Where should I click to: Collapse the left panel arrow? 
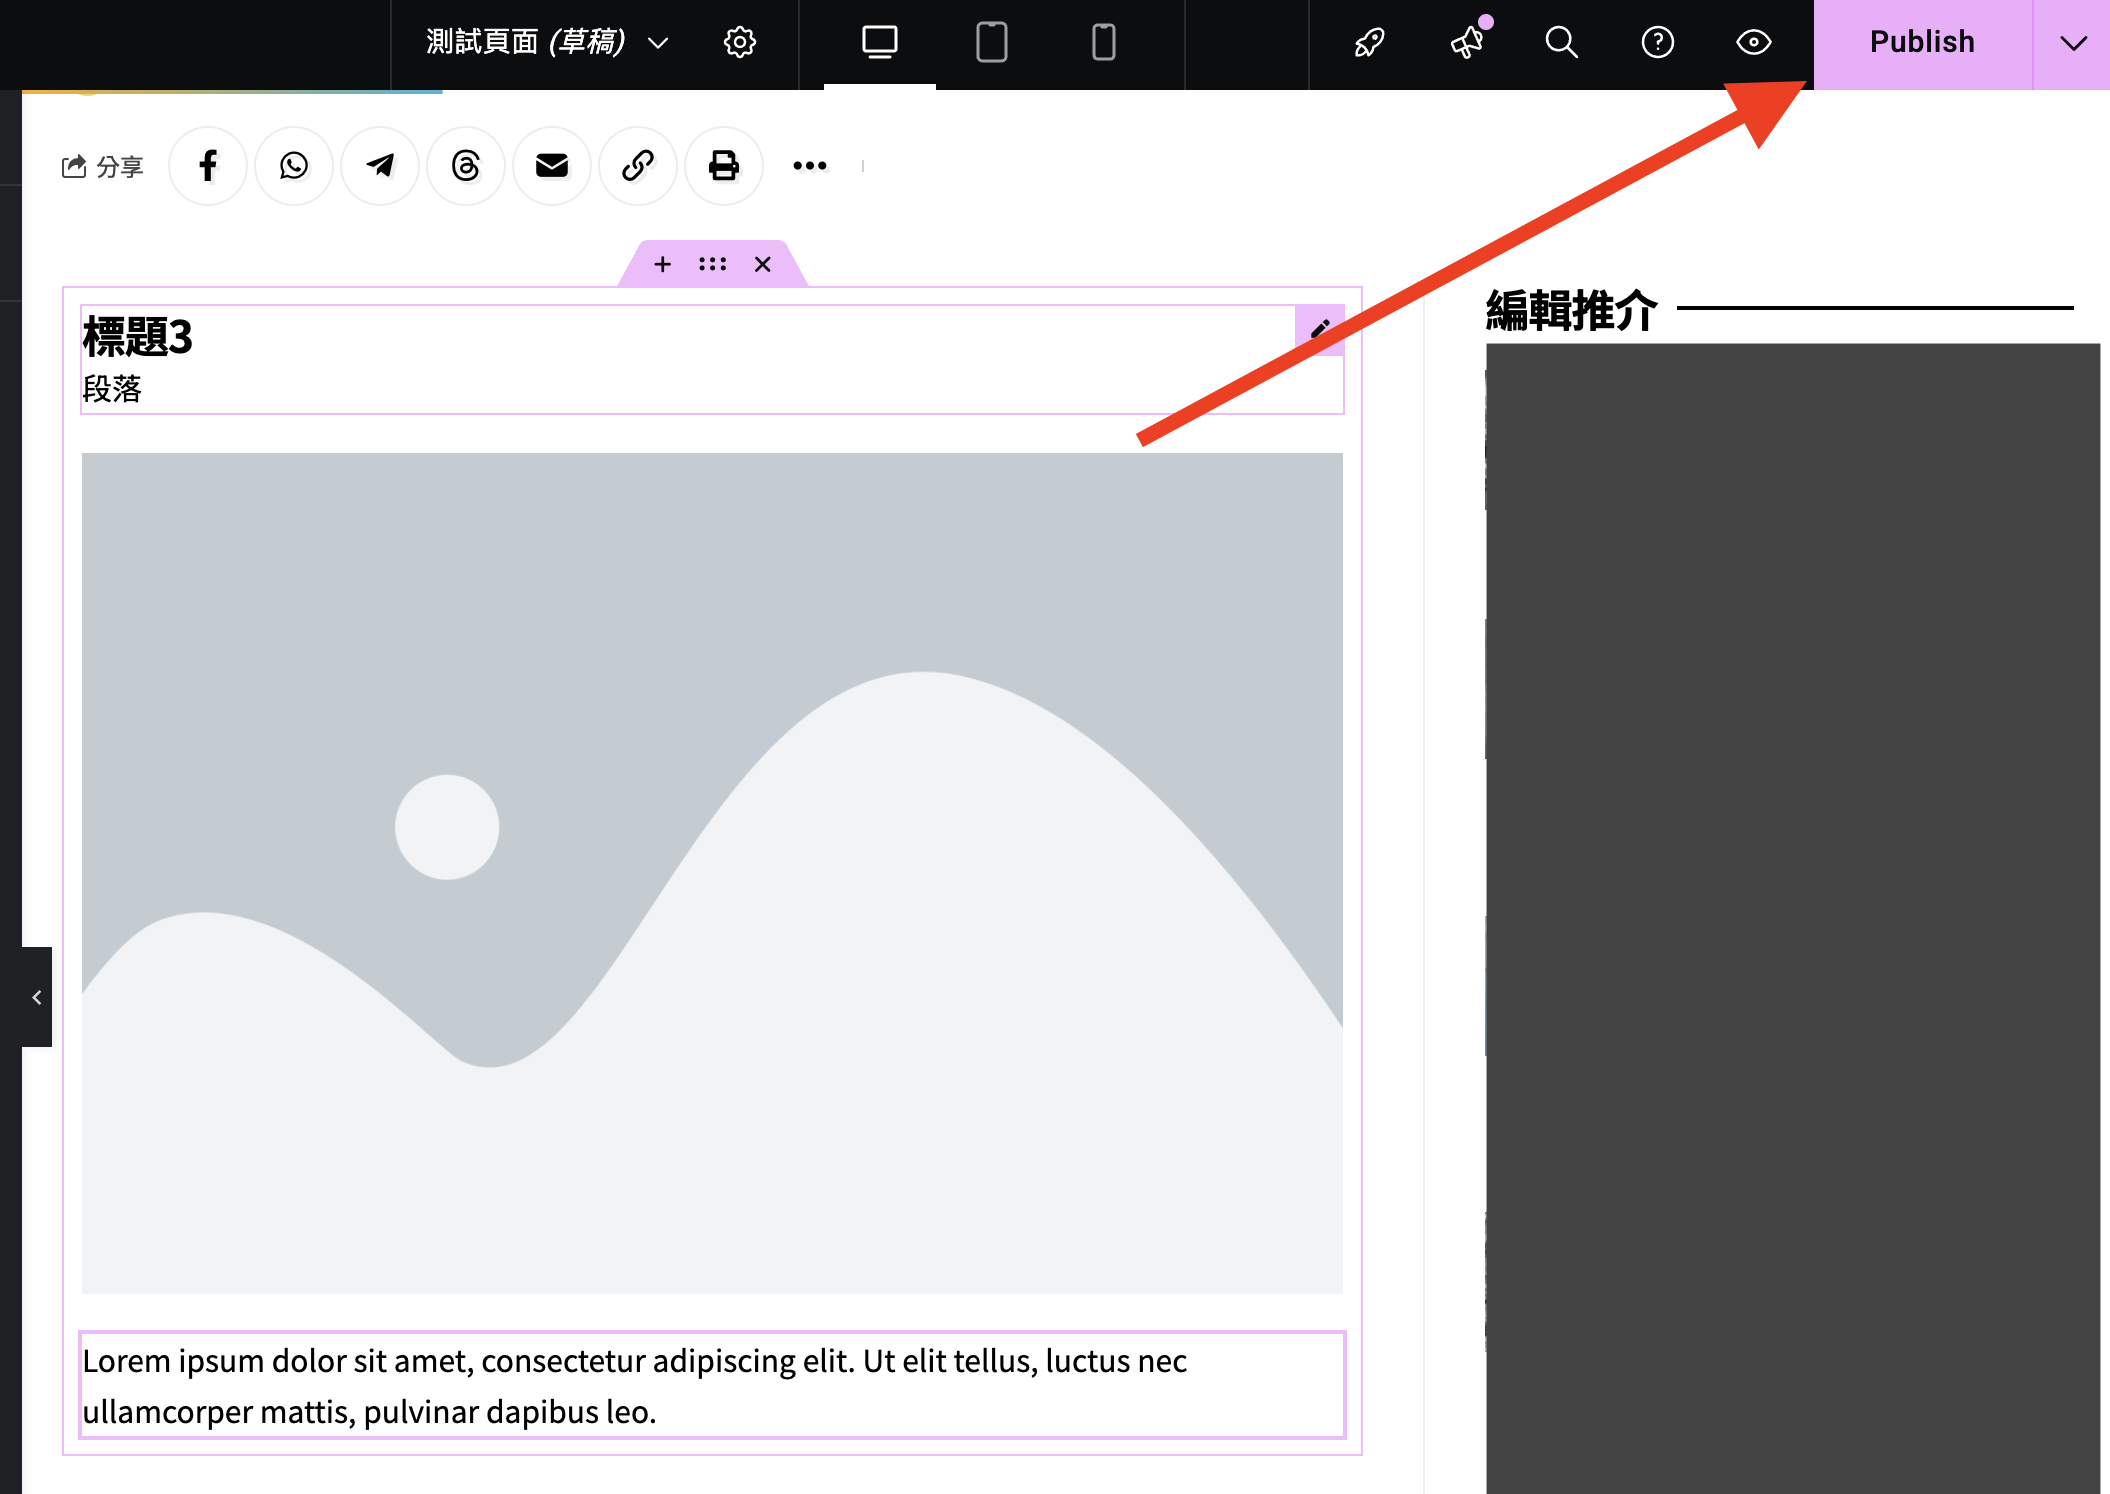pyautogui.click(x=37, y=997)
